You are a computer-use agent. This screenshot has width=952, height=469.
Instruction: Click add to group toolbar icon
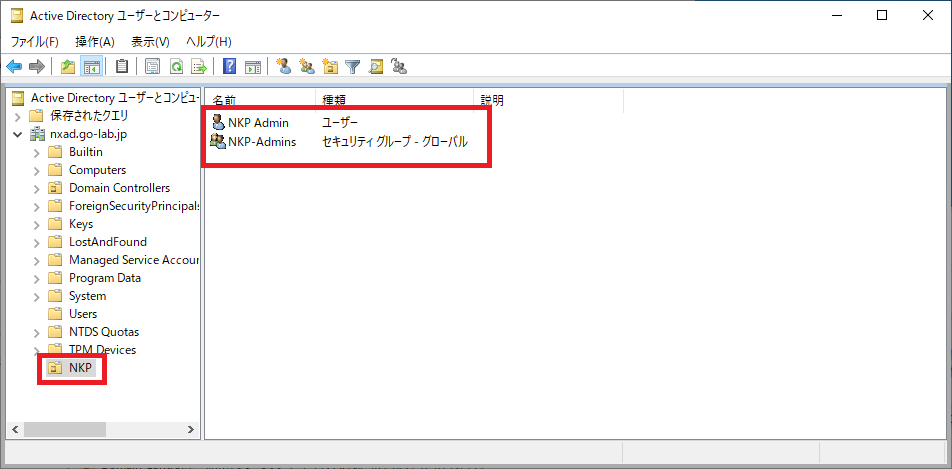(399, 66)
